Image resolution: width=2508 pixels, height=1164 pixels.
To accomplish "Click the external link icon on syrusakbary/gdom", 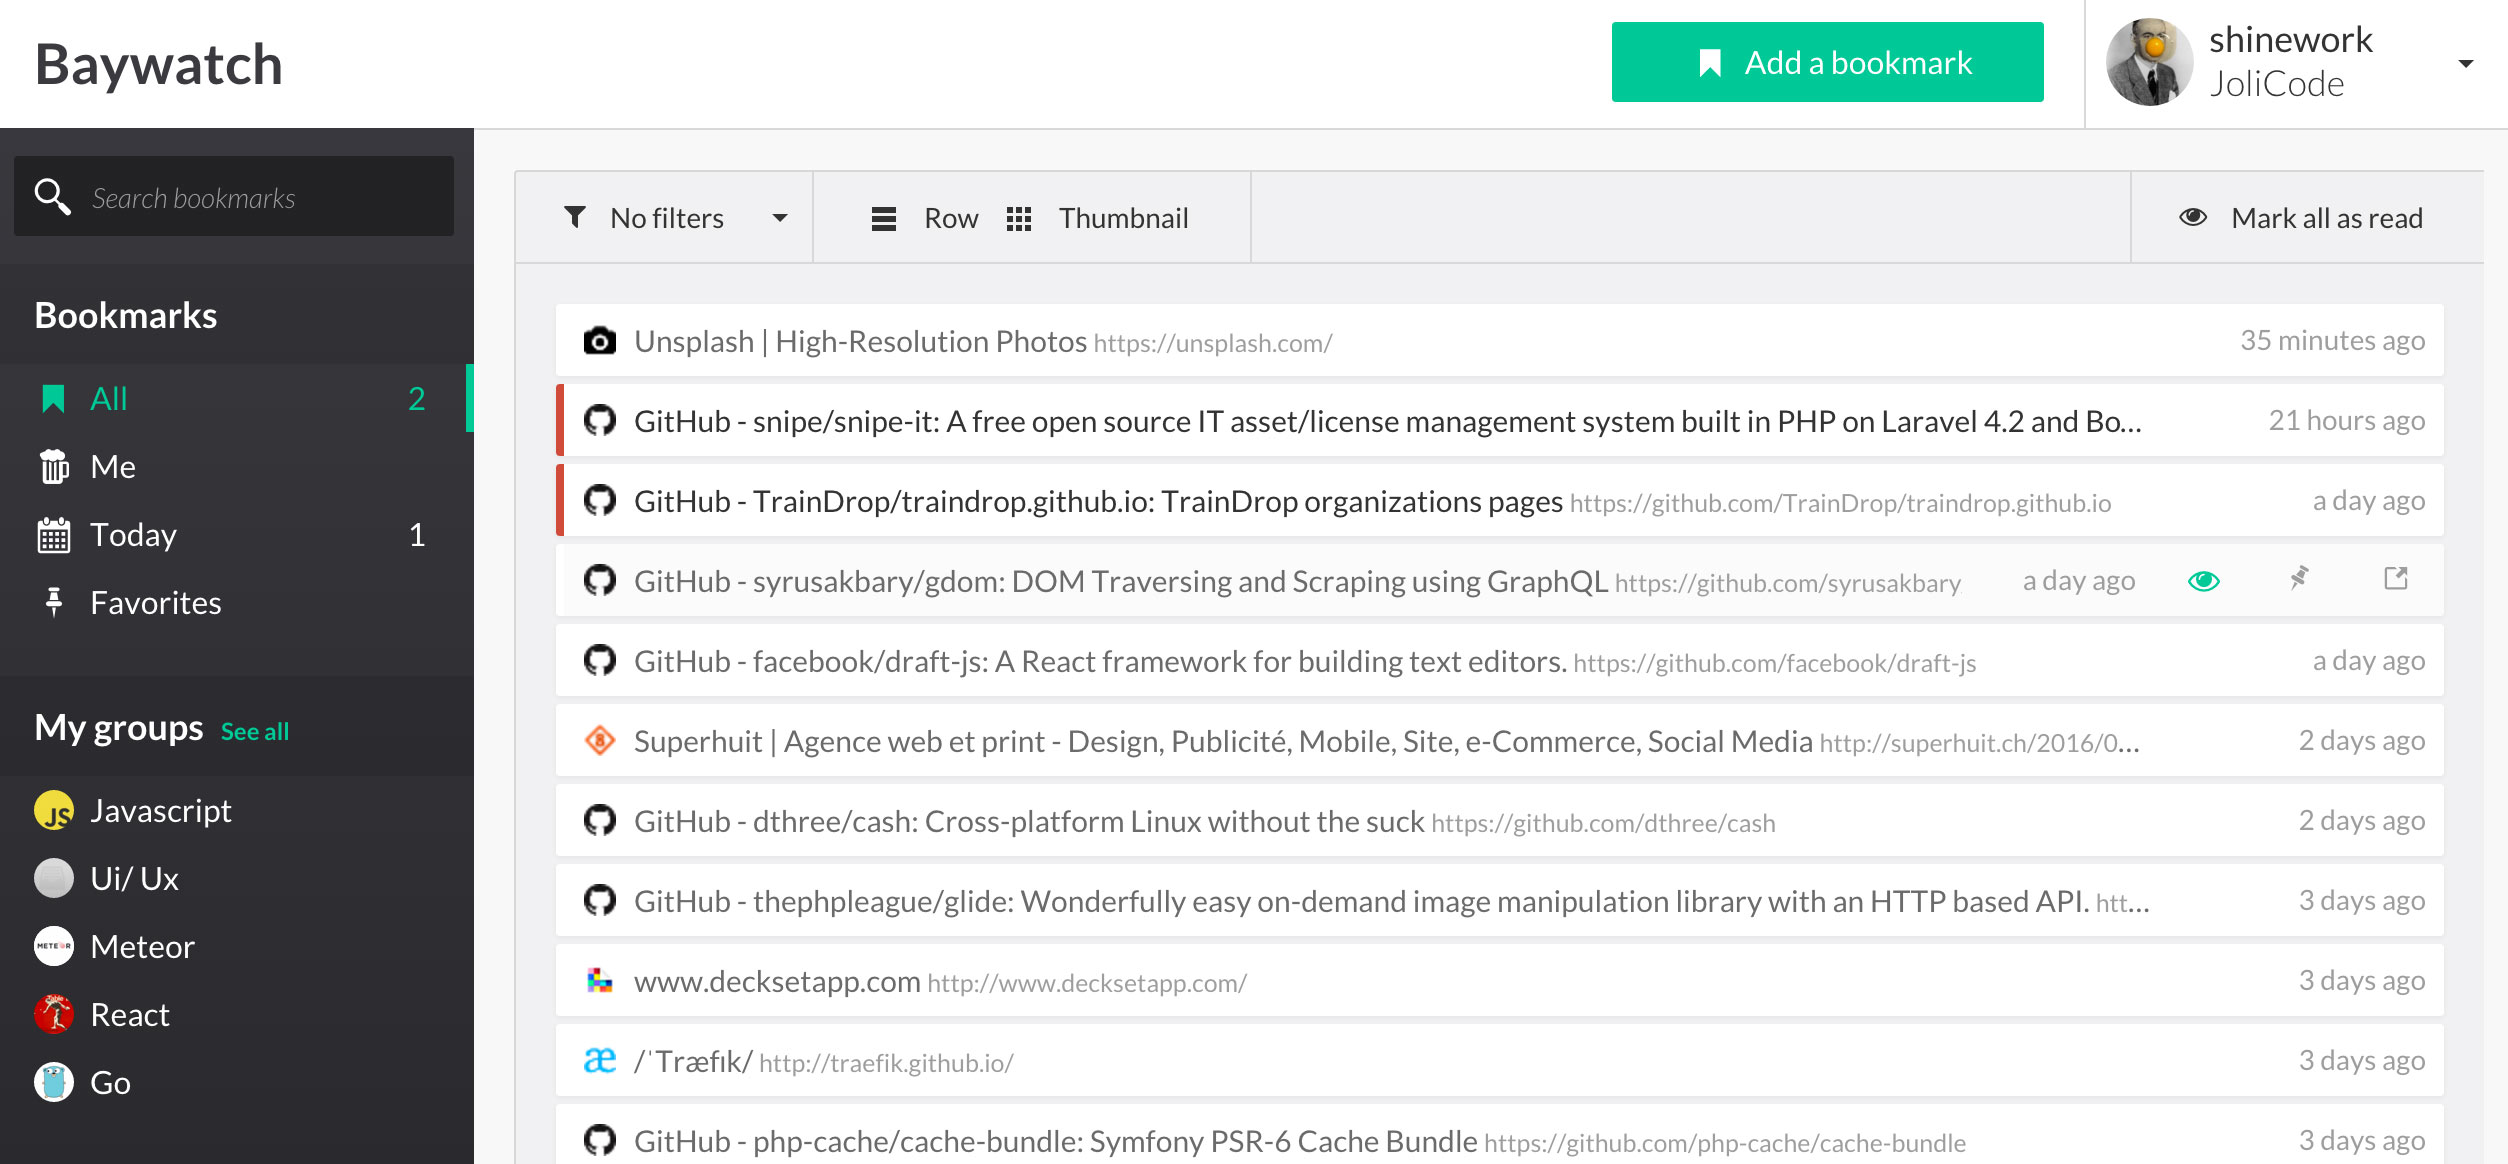I will (x=2391, y=580).
